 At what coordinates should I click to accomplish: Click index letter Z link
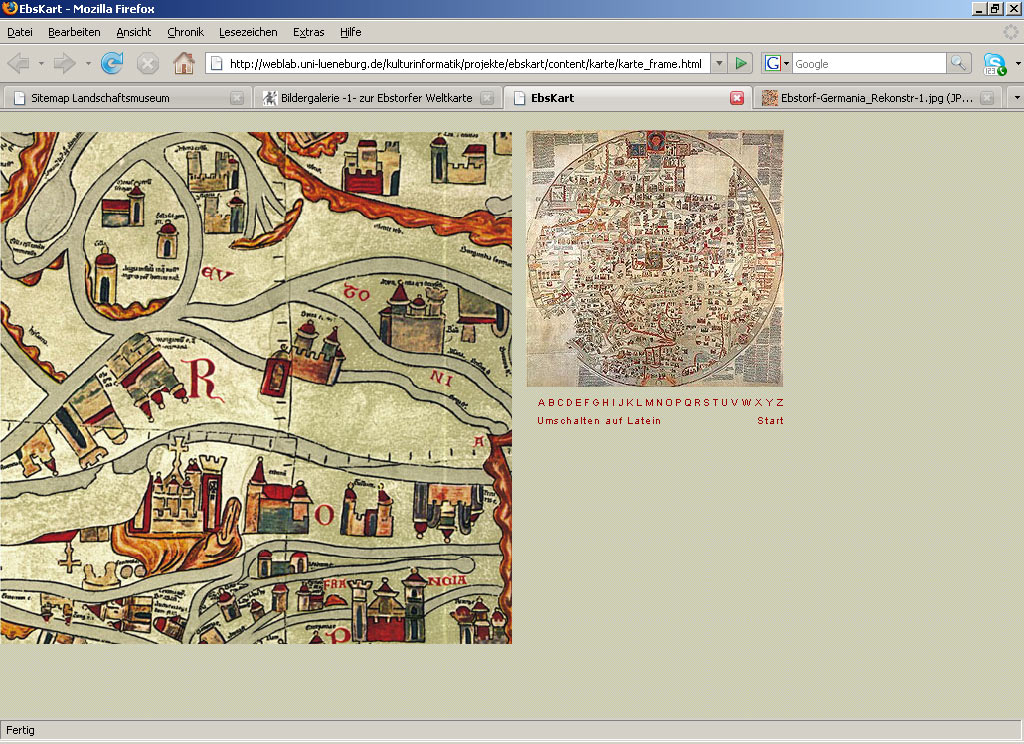pos(780,402)
